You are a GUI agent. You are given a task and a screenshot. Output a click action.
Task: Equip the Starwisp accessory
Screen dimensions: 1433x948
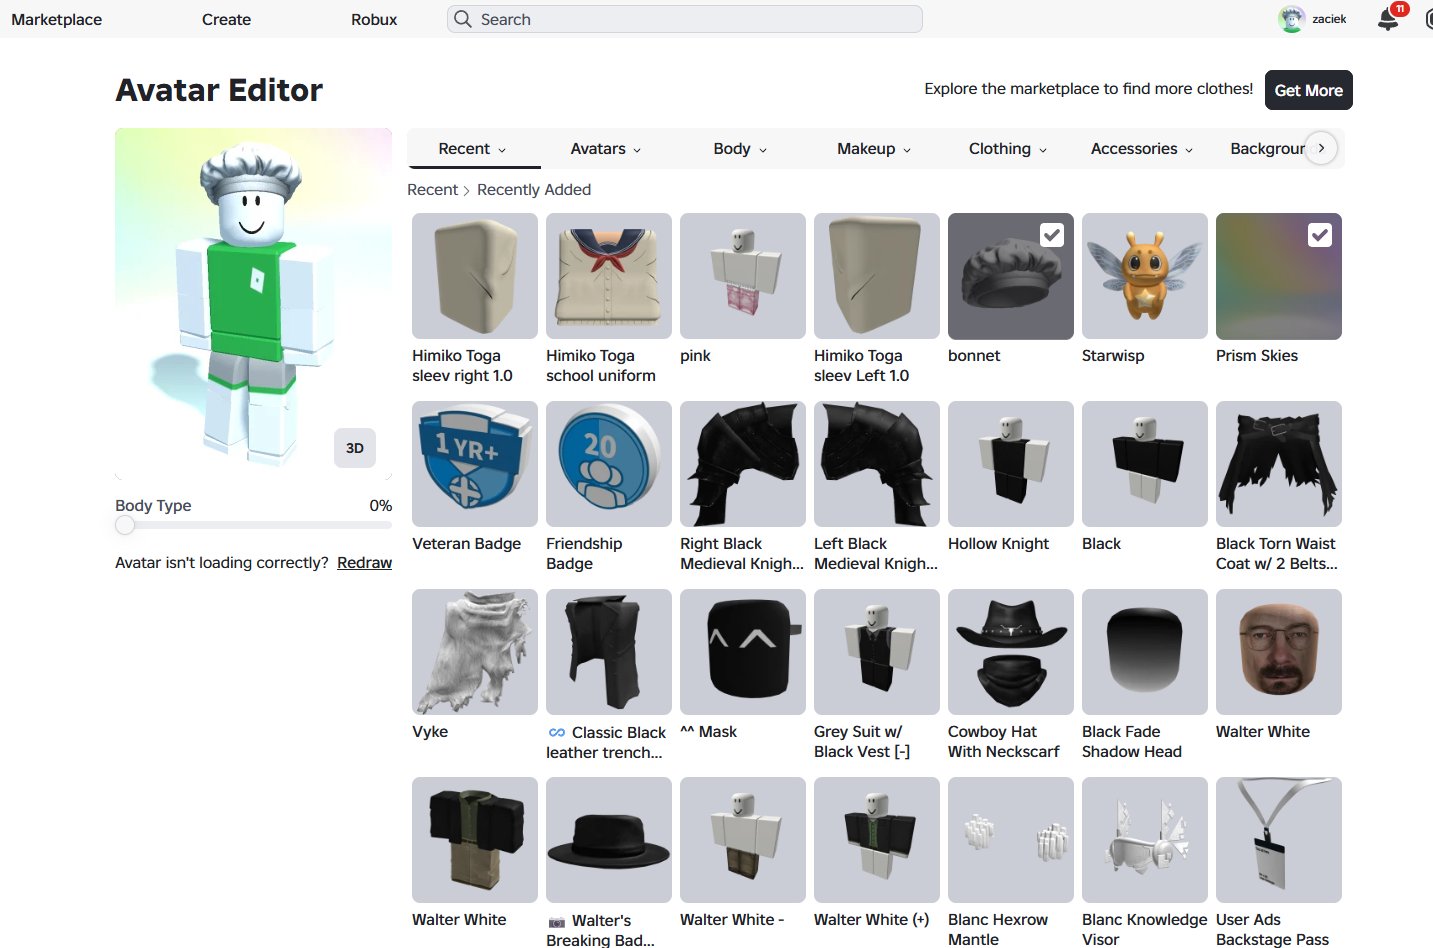point(1145,276)
